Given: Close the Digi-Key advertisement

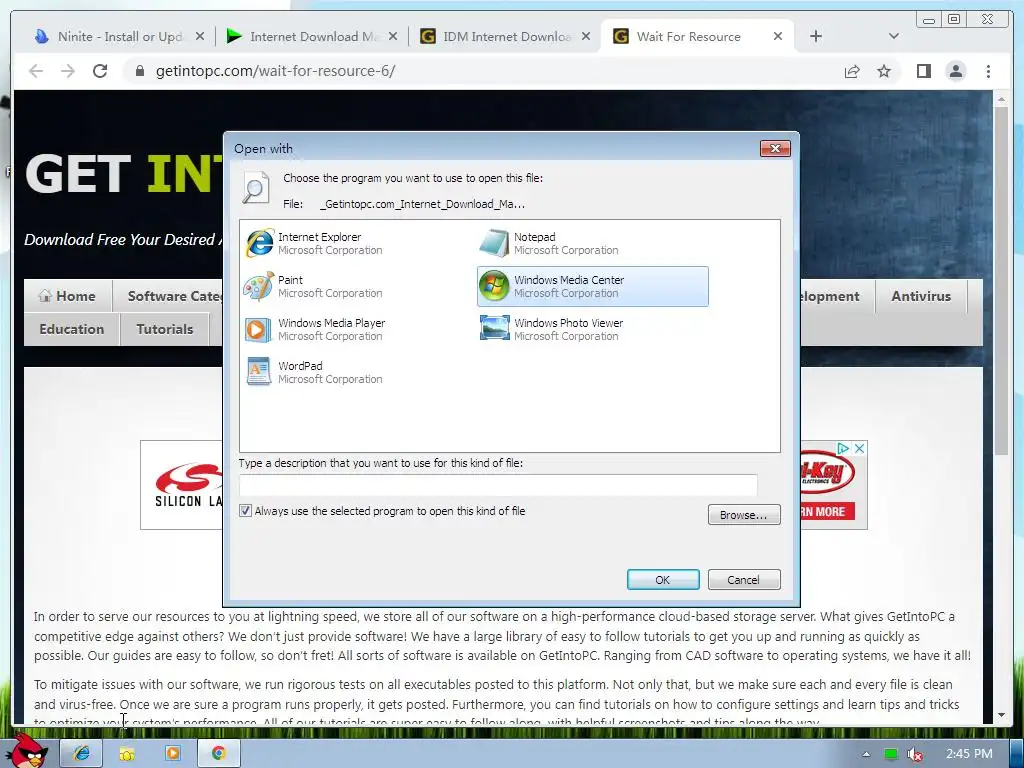Looking at the screenshot, I should [x=860, y=448].
